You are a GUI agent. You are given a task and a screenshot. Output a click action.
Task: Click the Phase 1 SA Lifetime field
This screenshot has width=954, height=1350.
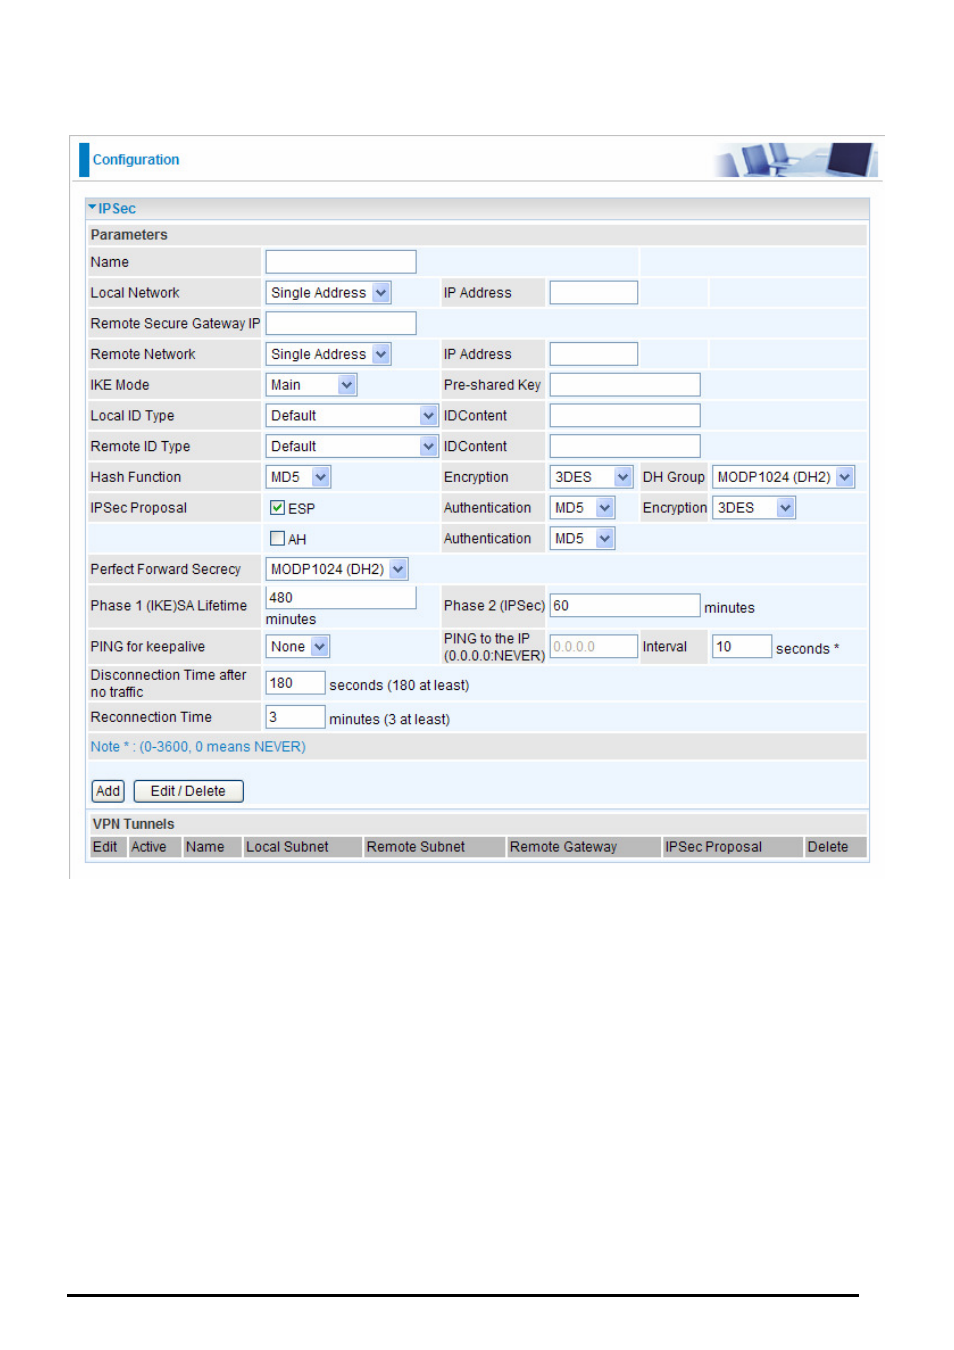click(x=341, y=597)
